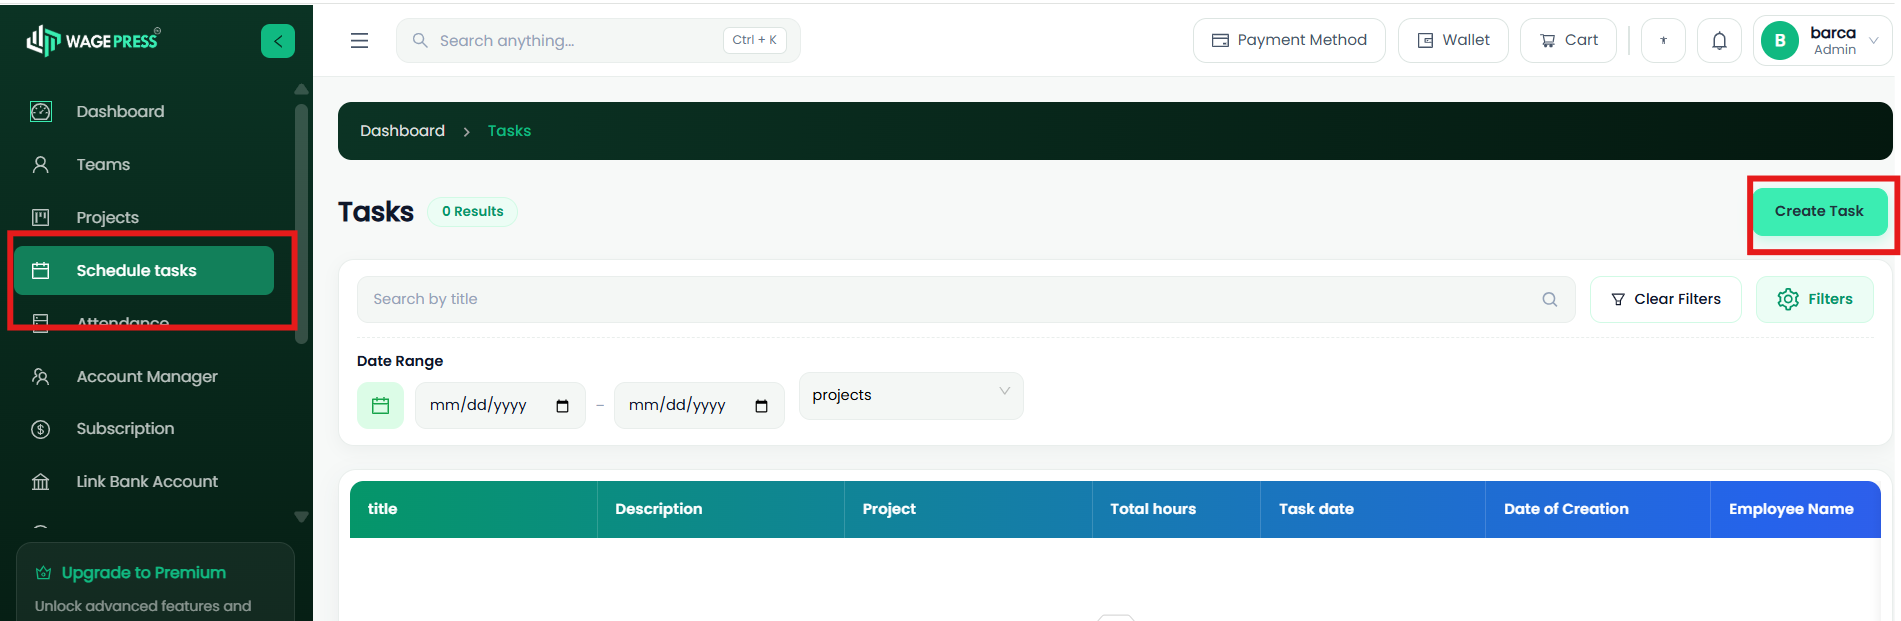Click the Wallet icon
Image resolution: width=1901 pixels, height=621 pixels.
click(x=1426, y=41)
